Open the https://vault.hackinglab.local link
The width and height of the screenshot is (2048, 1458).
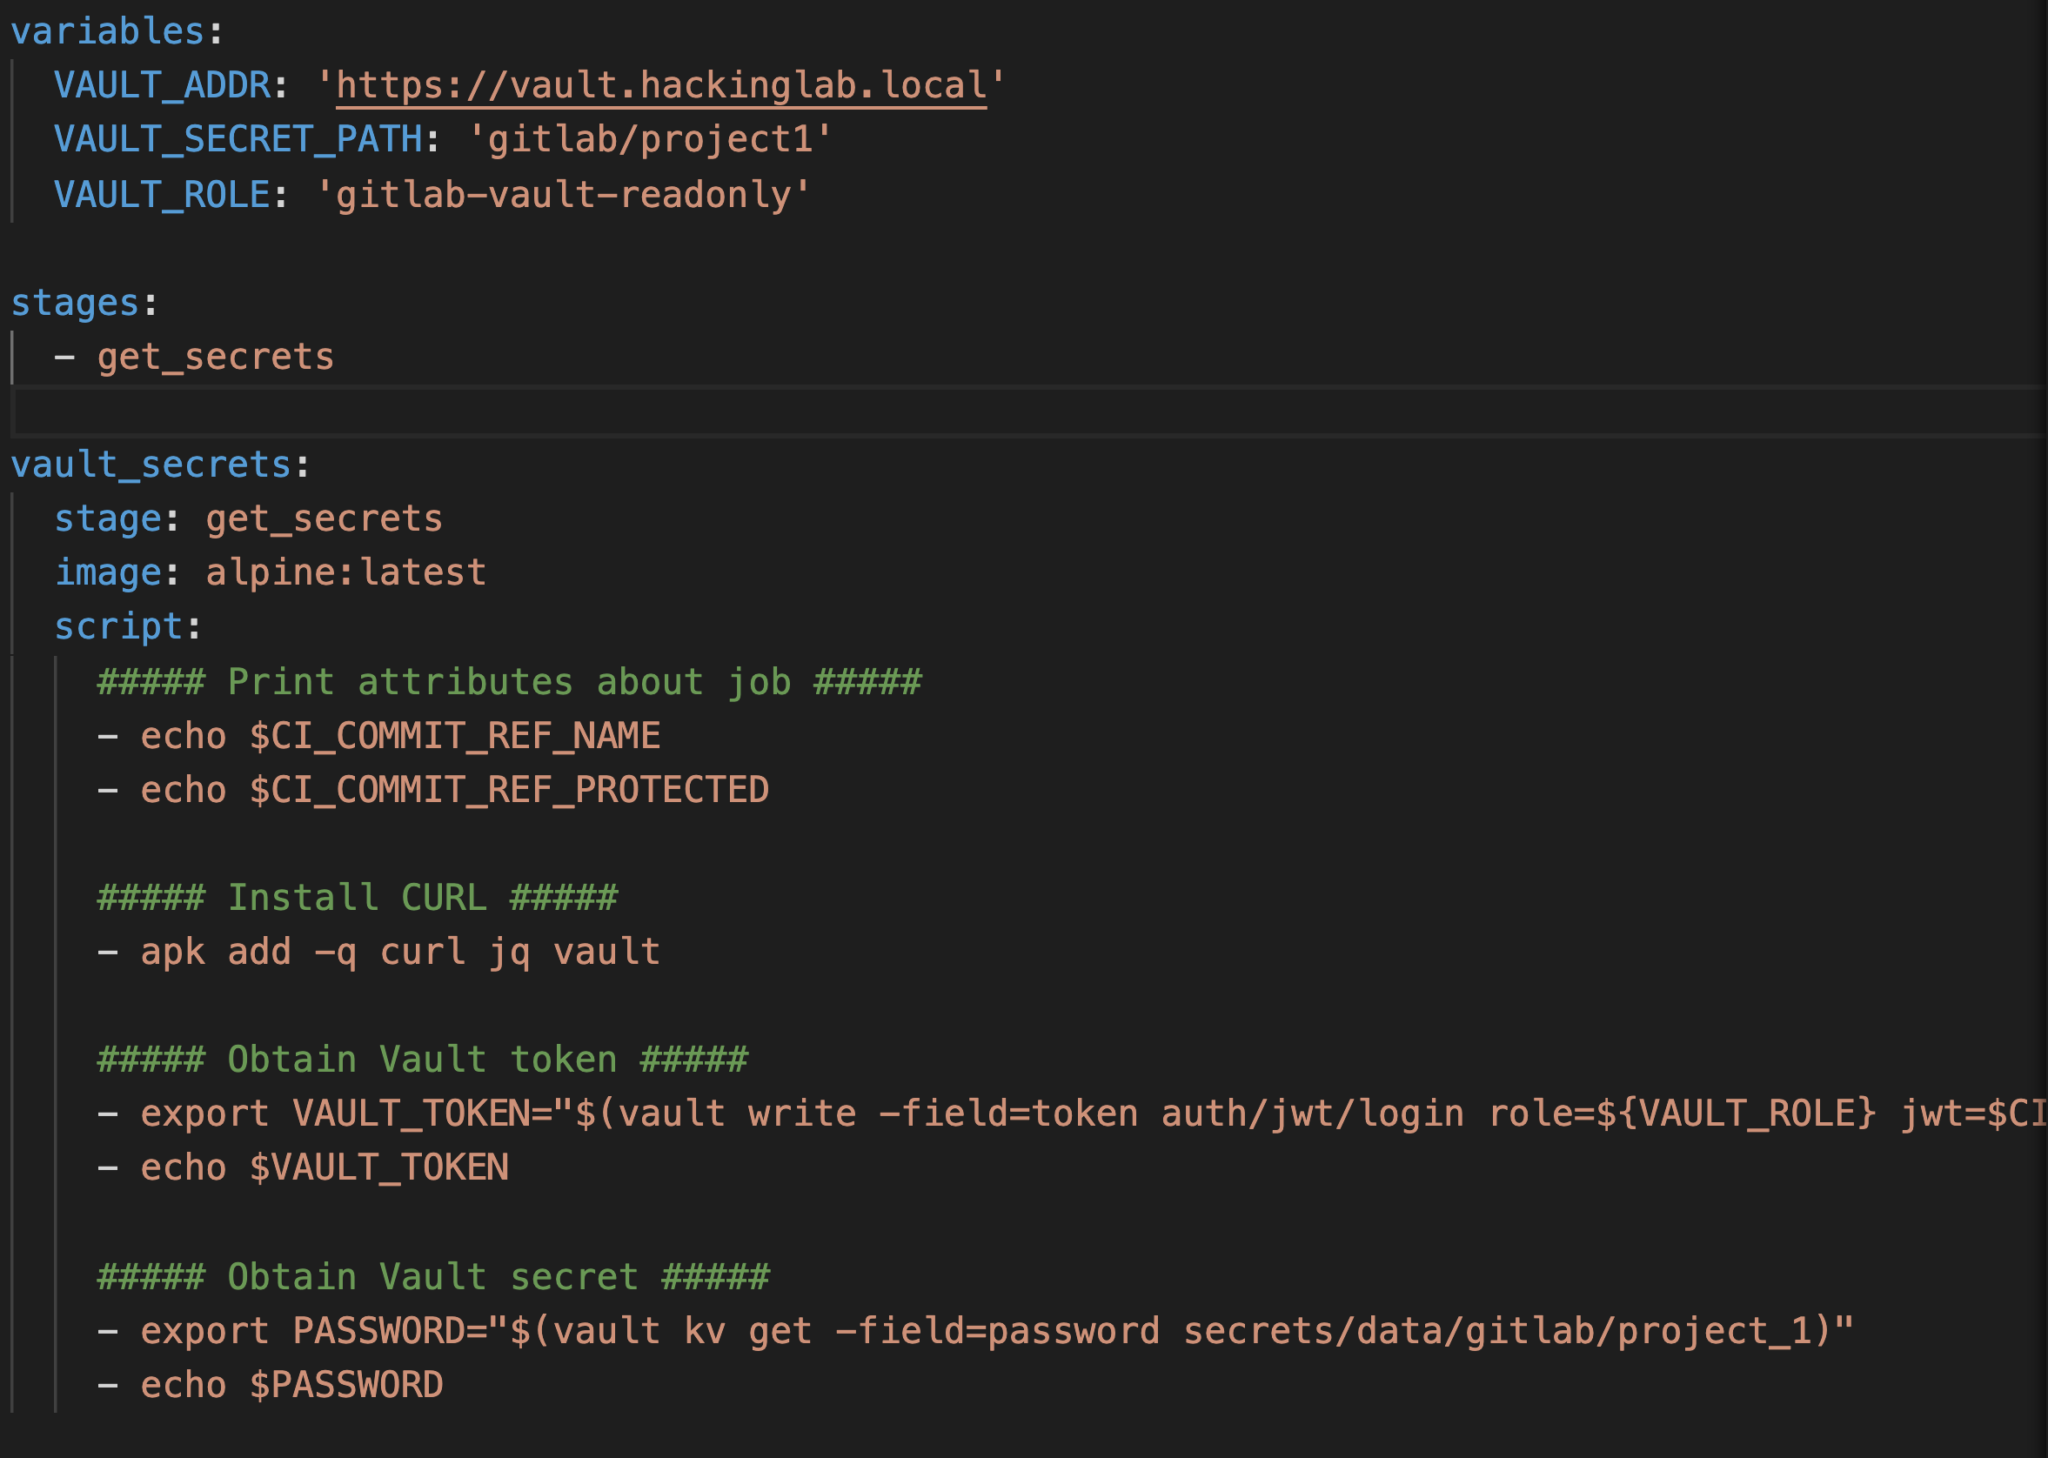pyautogui.click(x=660, y=85)
